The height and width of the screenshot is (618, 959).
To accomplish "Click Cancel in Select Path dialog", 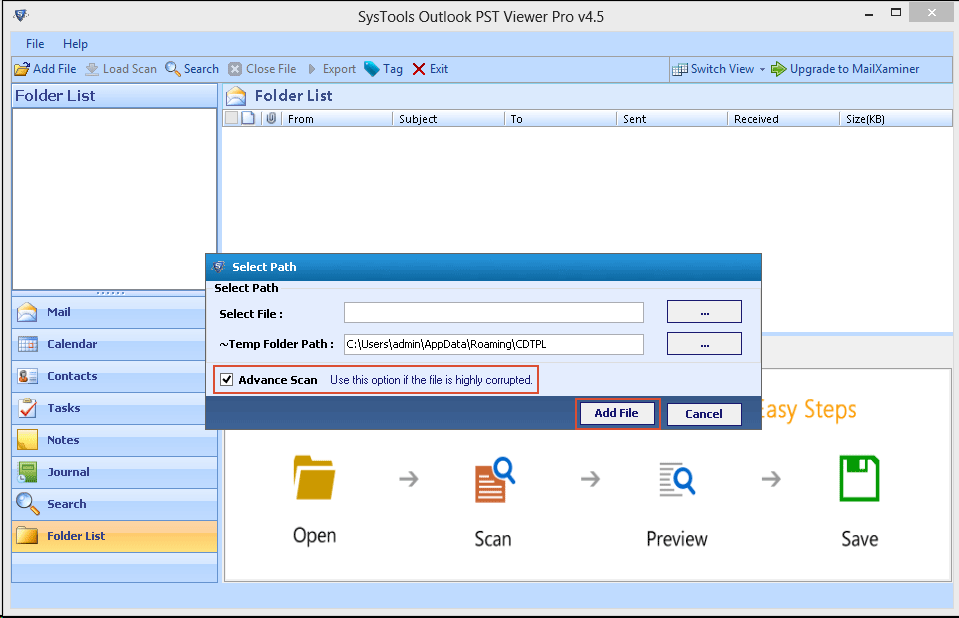I will tap(704, 414).
